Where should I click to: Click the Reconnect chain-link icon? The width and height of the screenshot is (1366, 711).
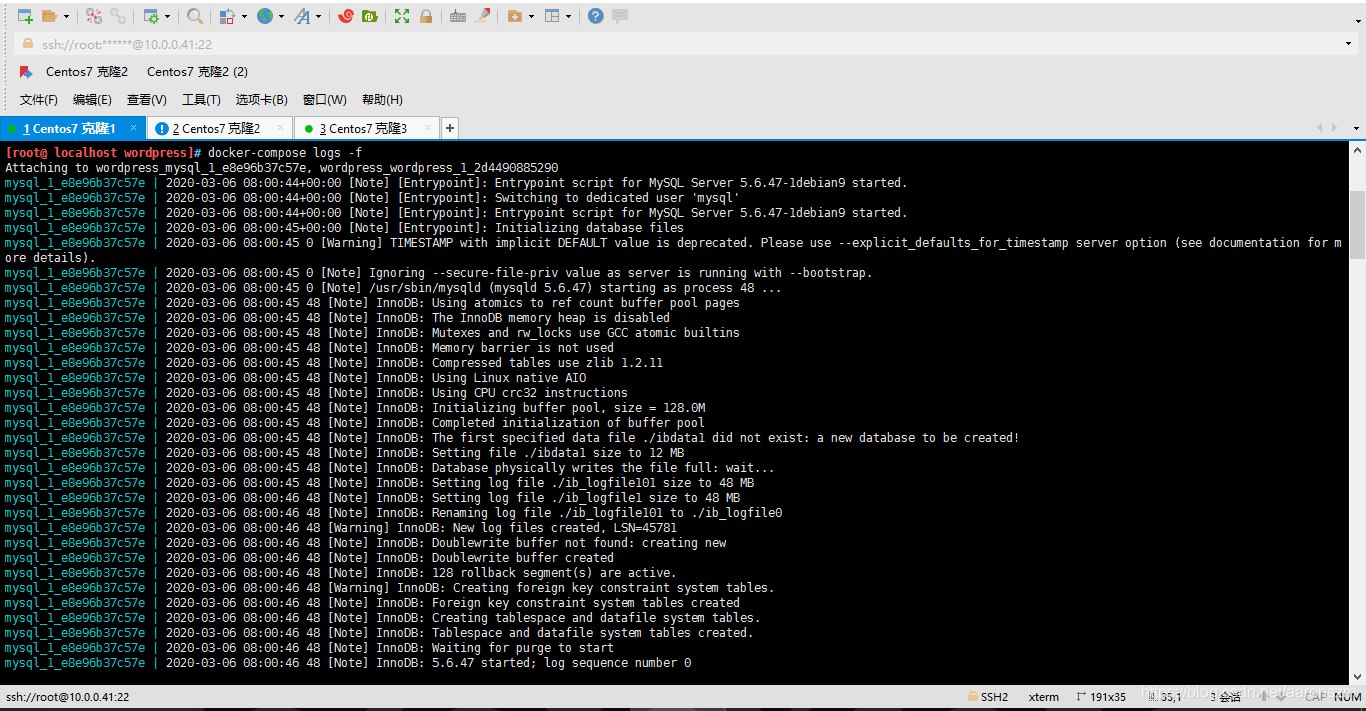(117, 16)
